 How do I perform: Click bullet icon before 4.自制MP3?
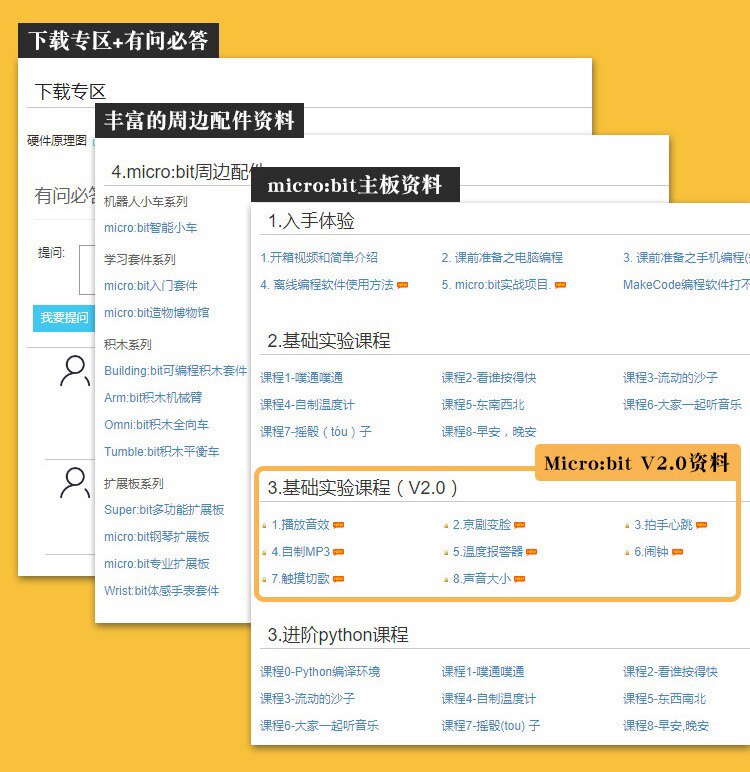[264, 553]
